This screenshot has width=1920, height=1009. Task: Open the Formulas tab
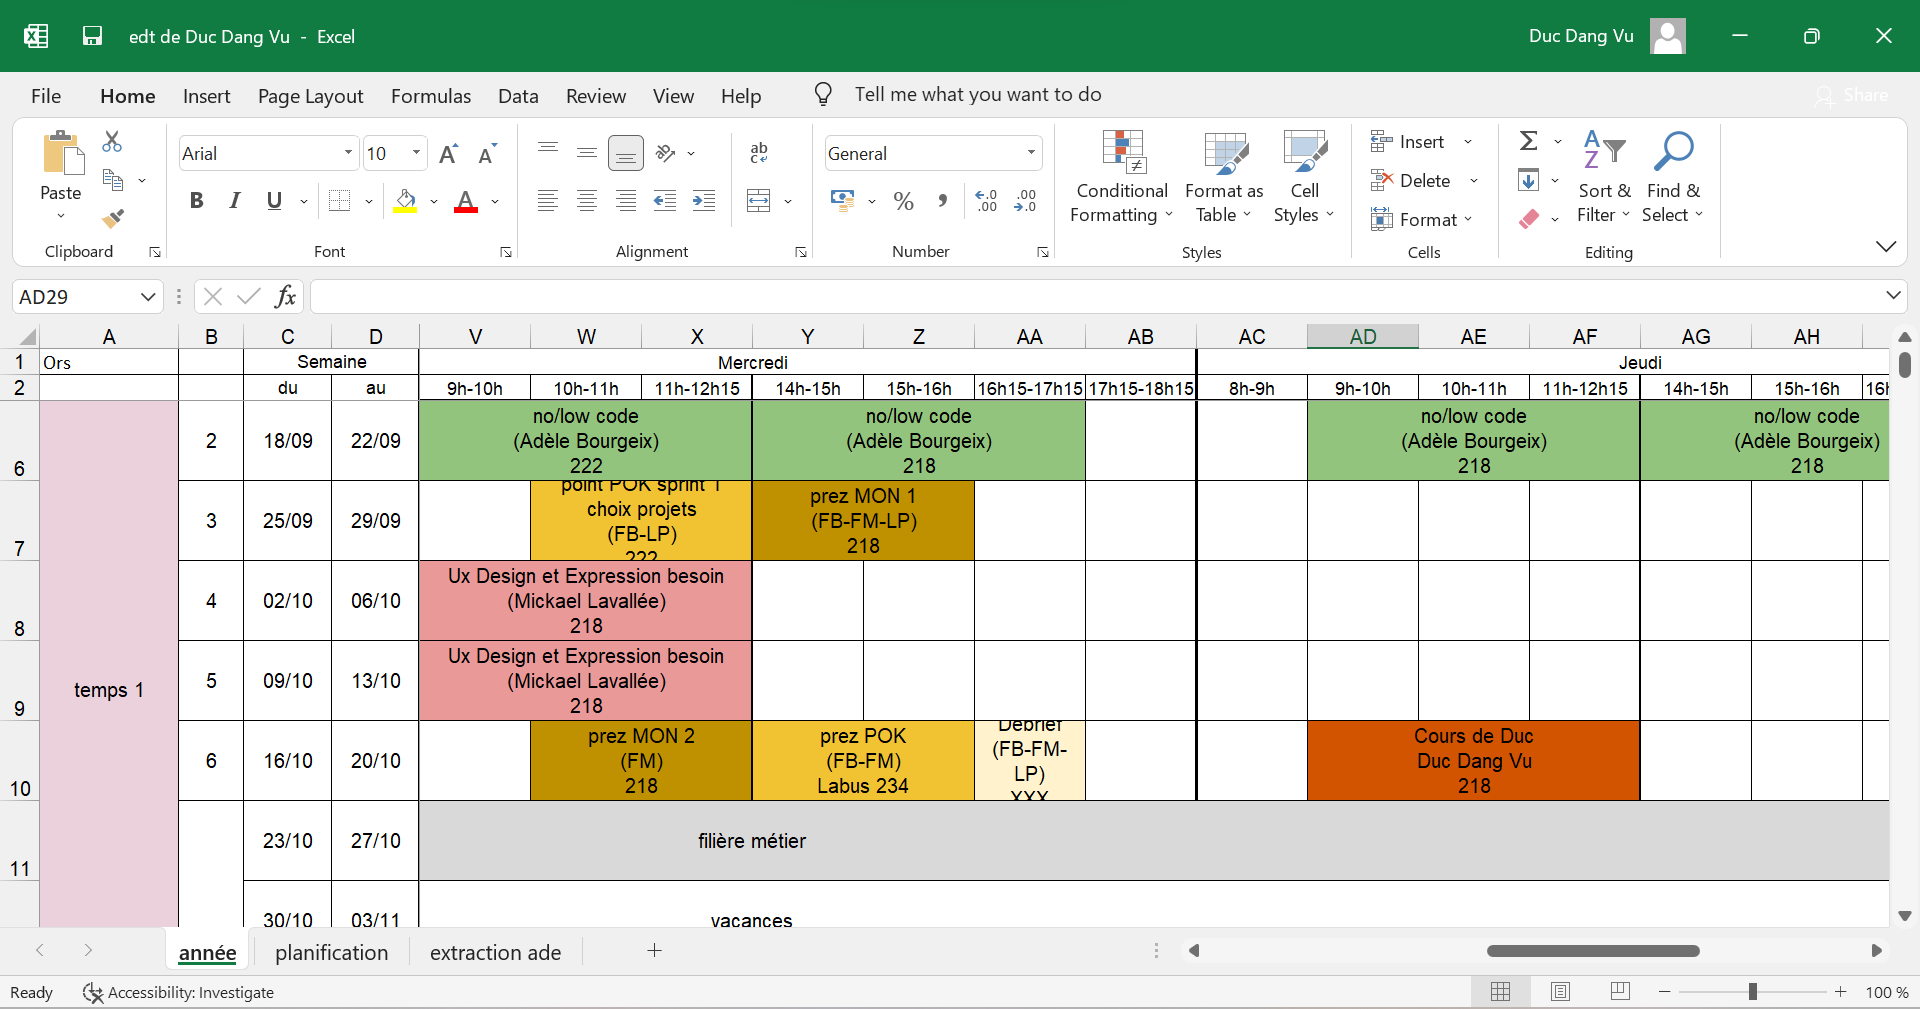(431, 96)
